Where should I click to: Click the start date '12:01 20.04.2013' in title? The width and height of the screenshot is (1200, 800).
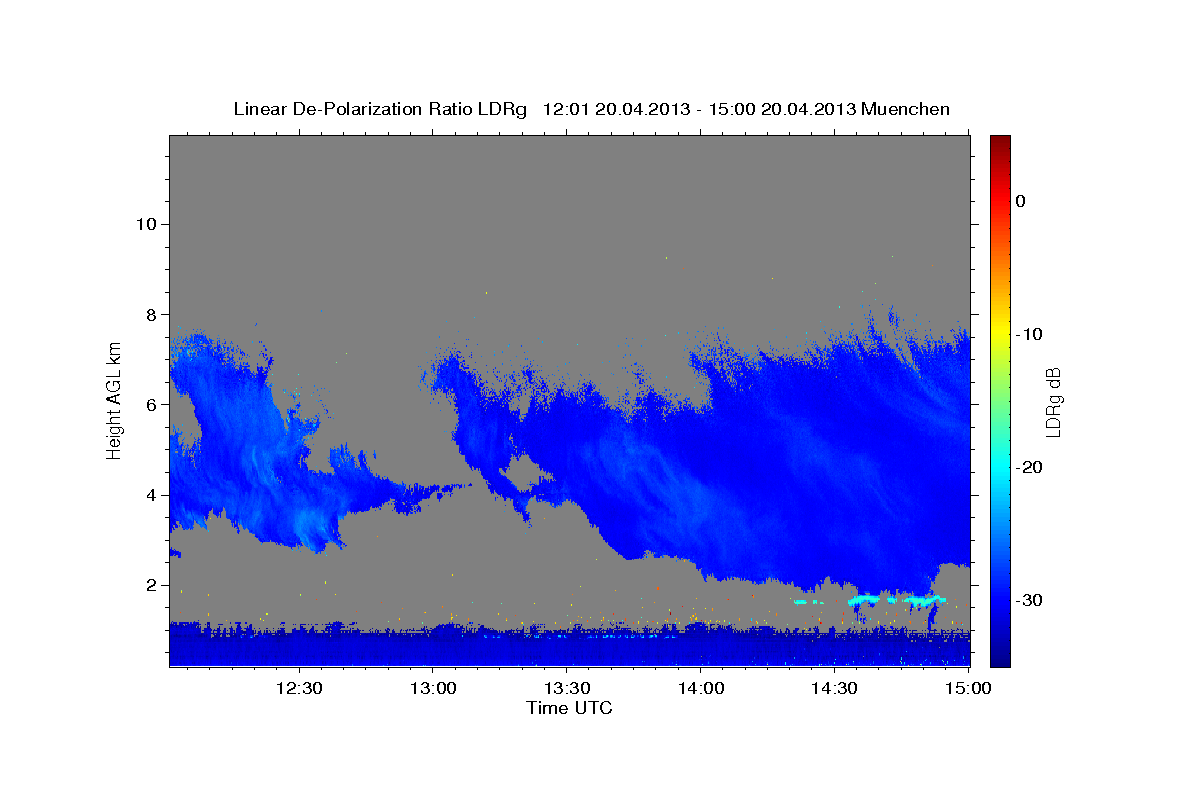[616, 109]
